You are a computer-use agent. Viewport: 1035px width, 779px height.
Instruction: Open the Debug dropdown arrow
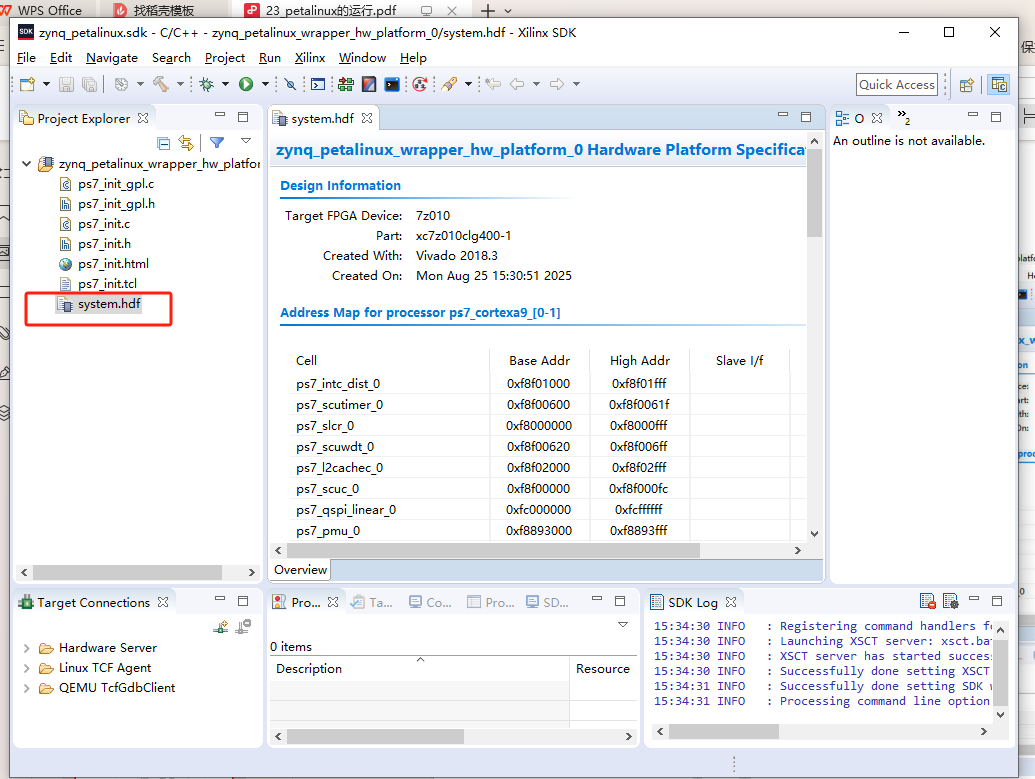[x=225, y=84]
